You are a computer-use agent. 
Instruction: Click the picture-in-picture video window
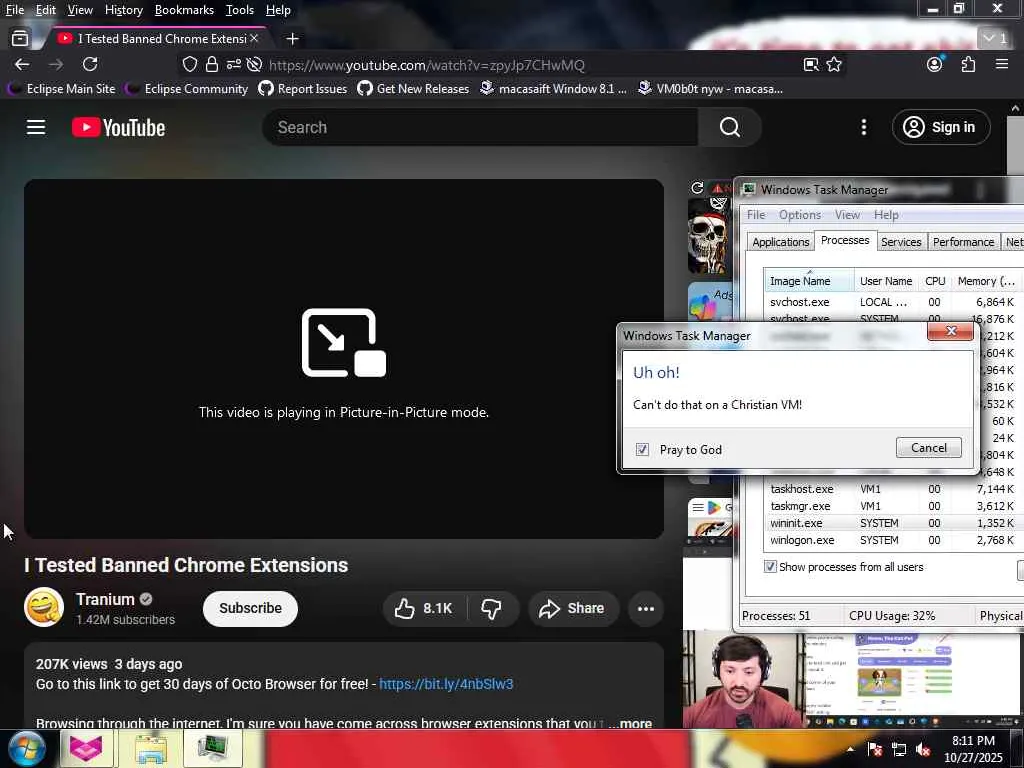click(853, 679)
